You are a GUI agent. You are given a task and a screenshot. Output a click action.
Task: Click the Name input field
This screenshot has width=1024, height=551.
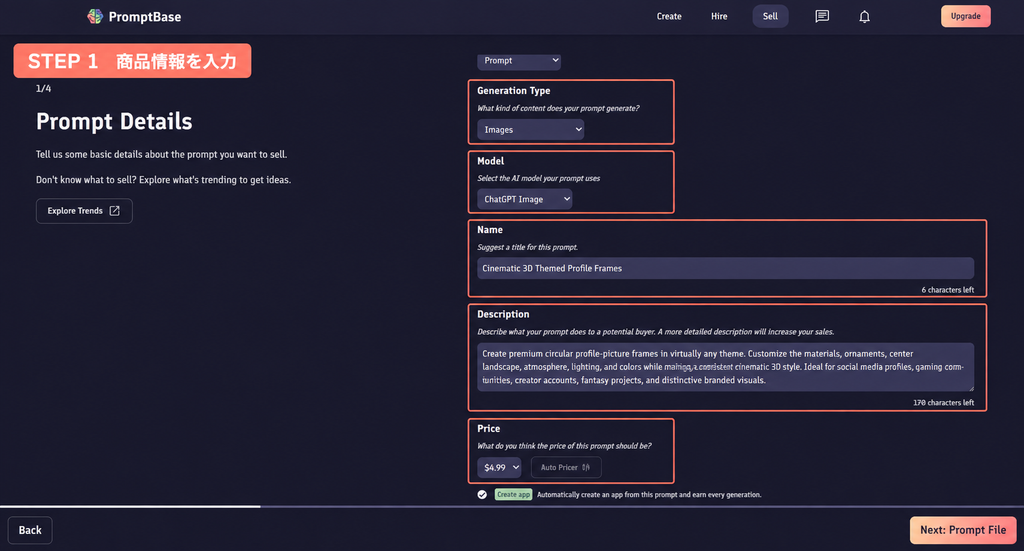click(725, 268)
